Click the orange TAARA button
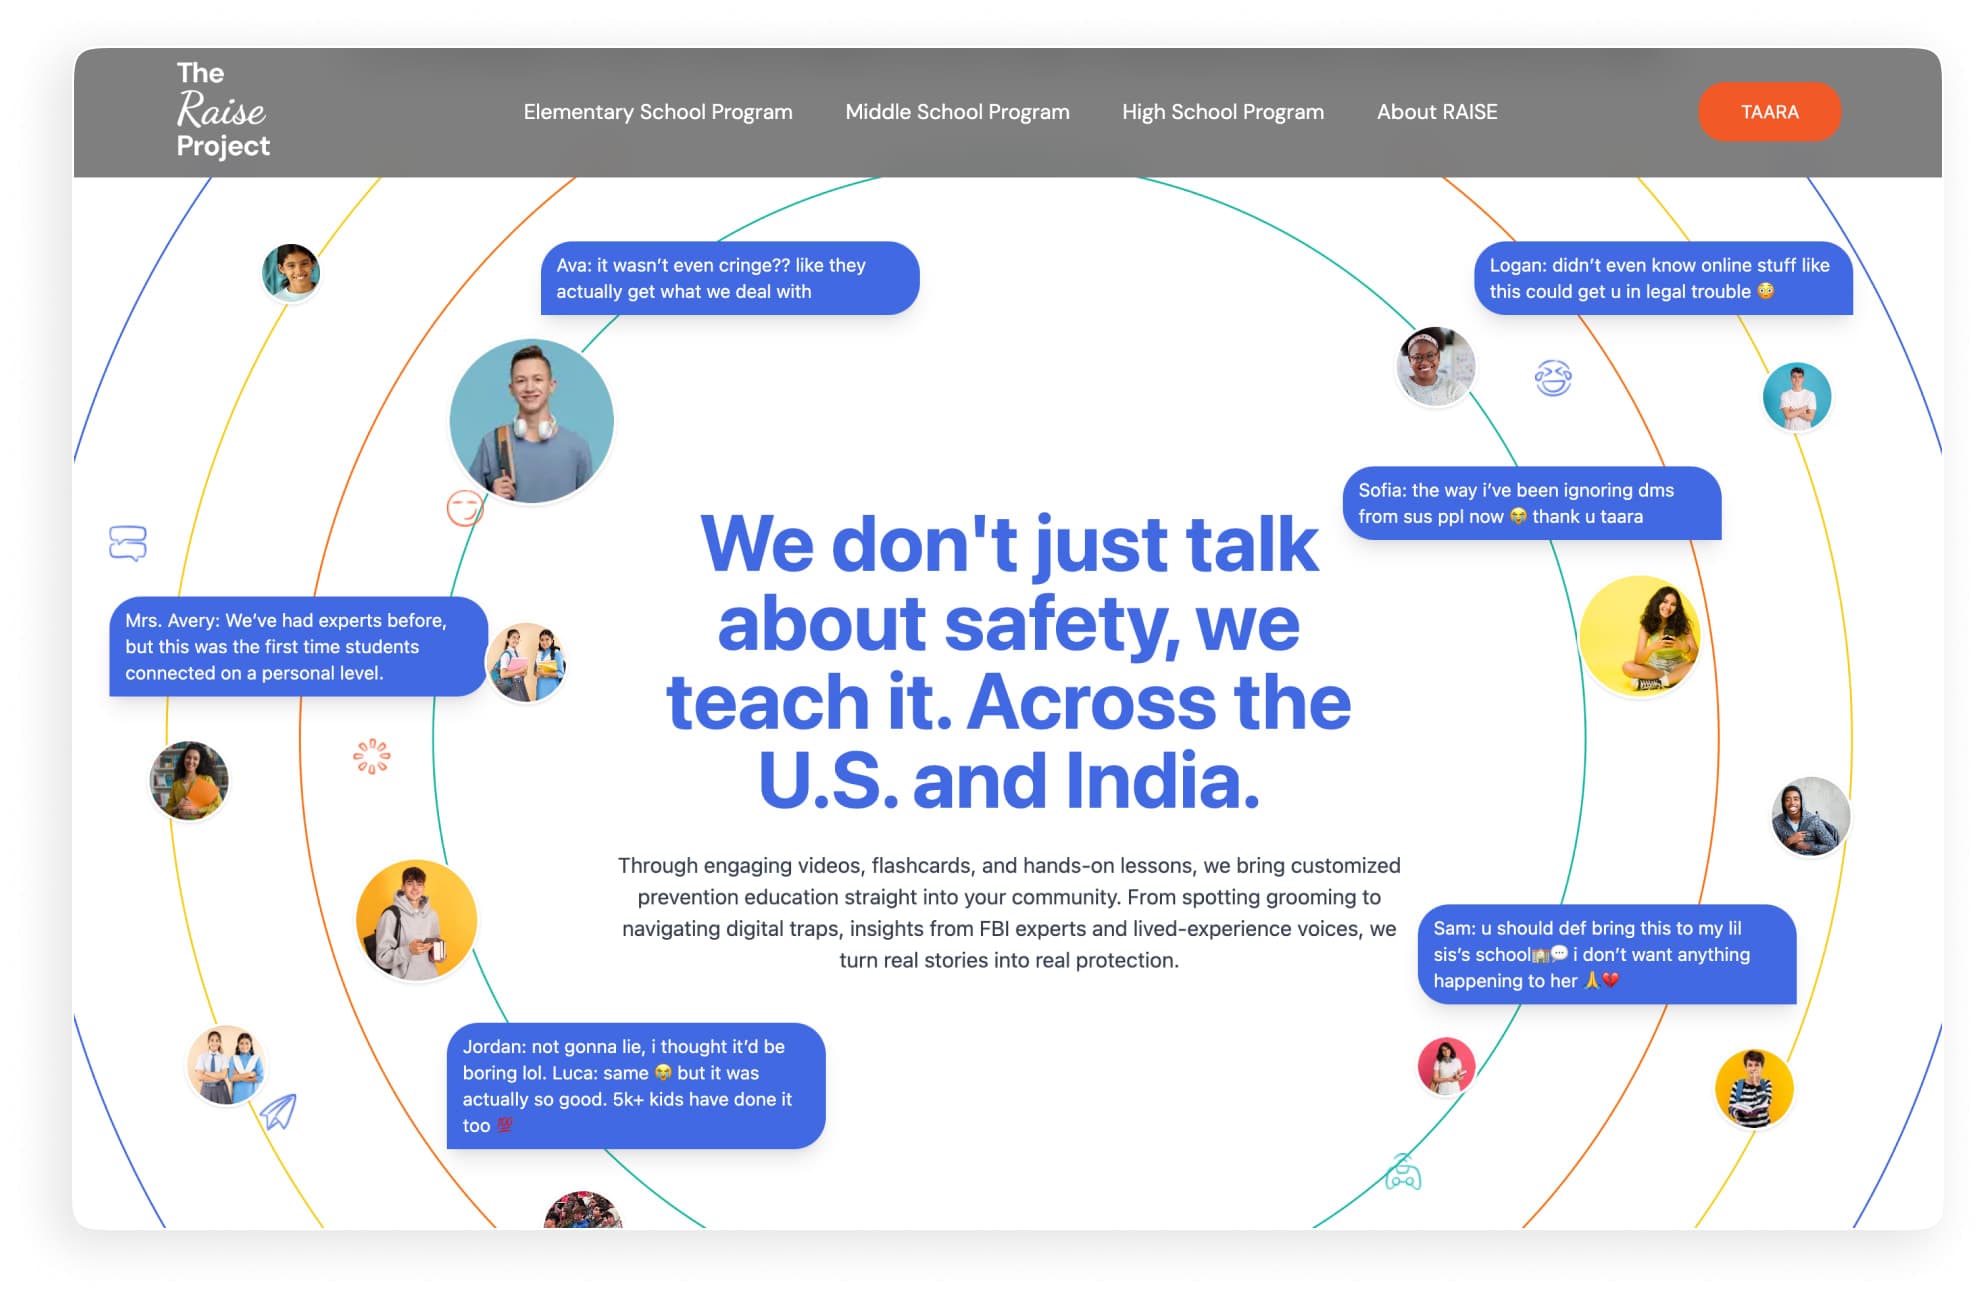 [1769, 112]
